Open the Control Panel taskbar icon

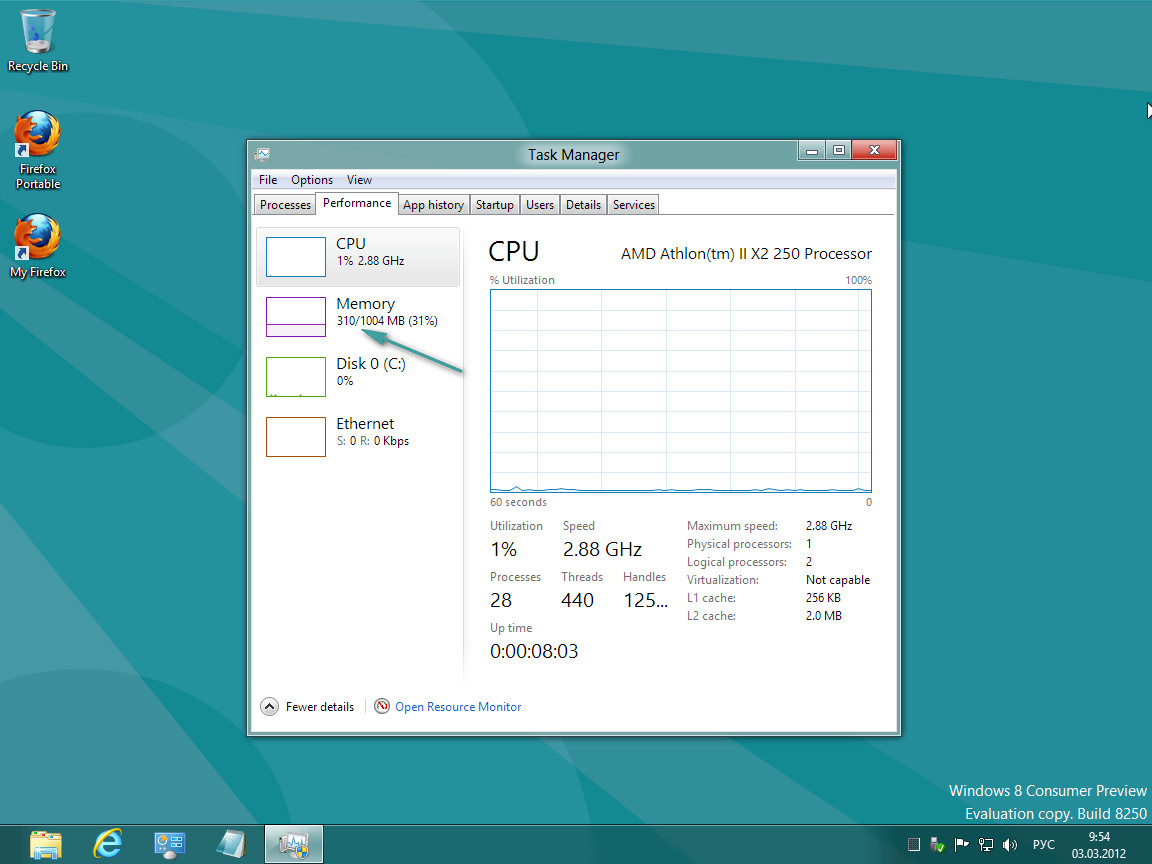(169, 845)
